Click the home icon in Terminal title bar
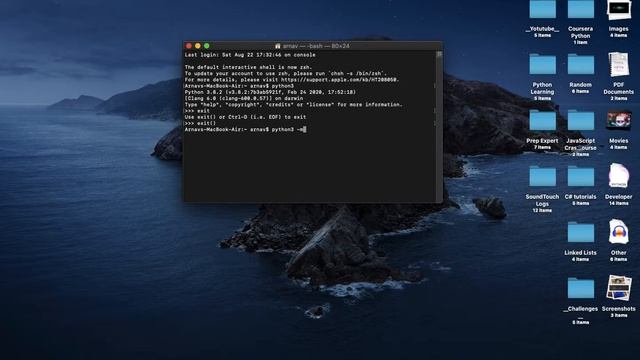640x360 pixels. (x=278, y=46)
